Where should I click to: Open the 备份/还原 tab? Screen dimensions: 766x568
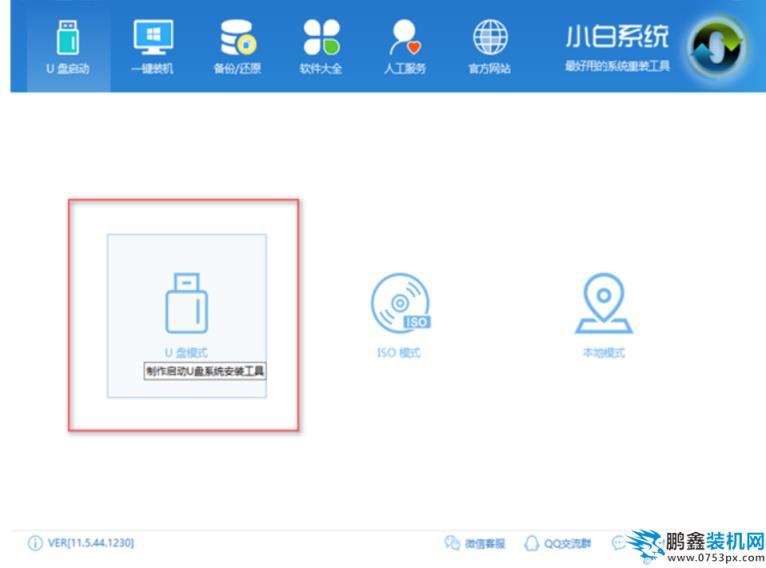click(237, 48)
